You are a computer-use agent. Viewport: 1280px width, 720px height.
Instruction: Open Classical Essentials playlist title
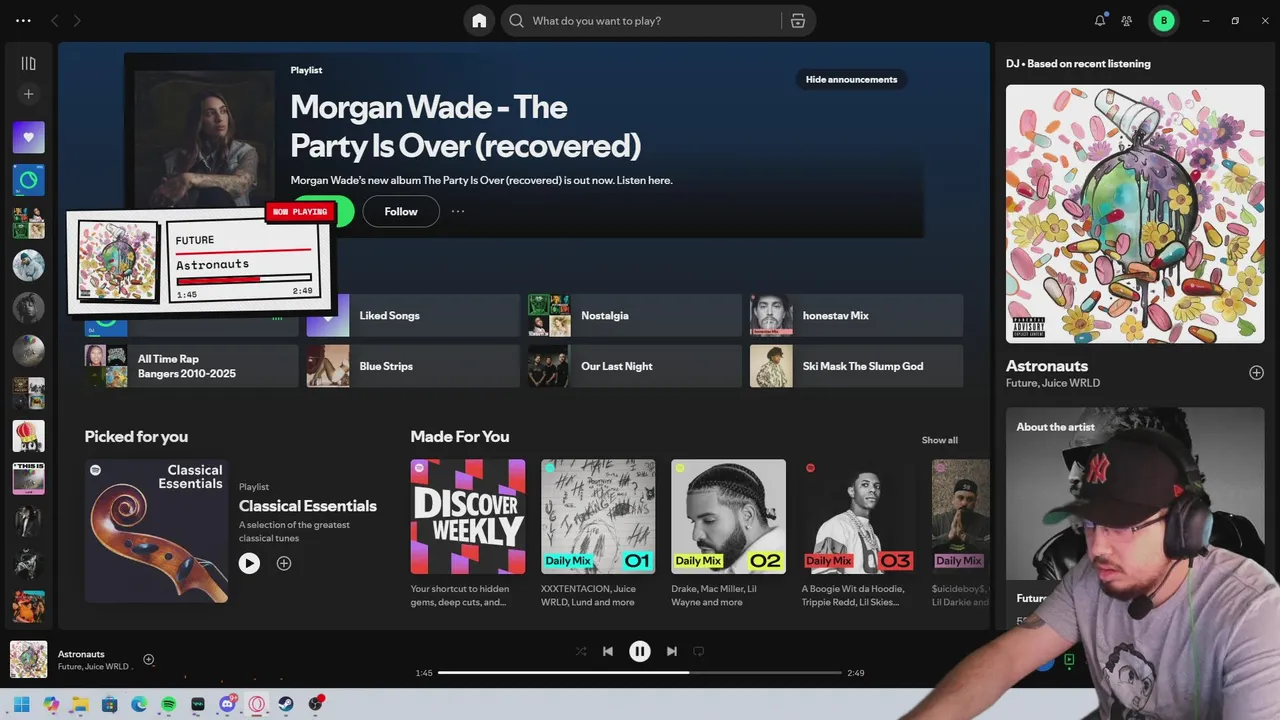tap(308, 506)
